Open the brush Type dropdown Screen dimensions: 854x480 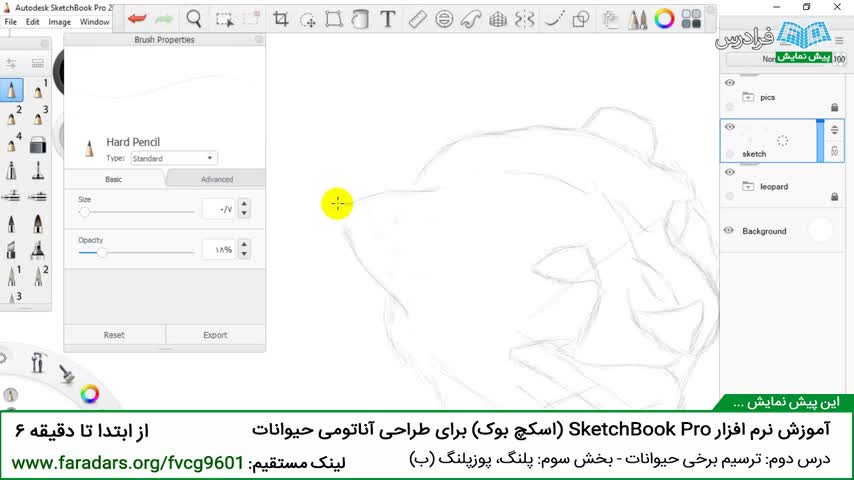pyautogui.click(x=174, y=158)
